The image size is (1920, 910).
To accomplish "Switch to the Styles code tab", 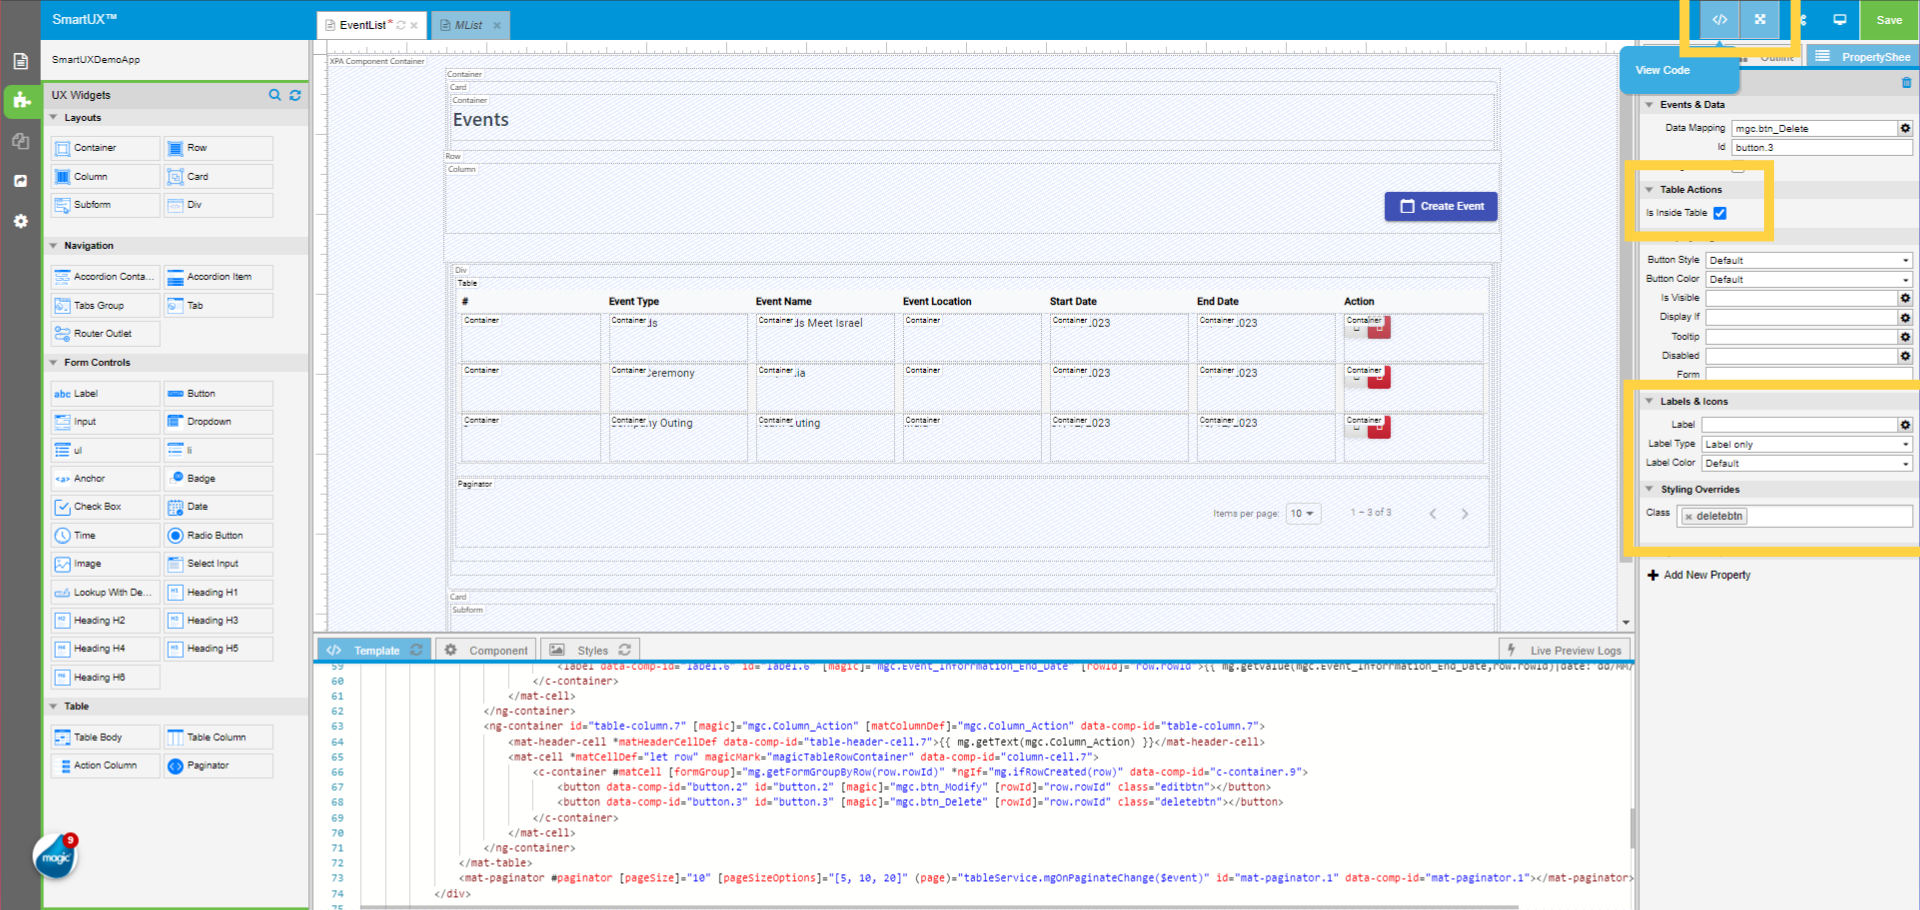I will [592, 650].
